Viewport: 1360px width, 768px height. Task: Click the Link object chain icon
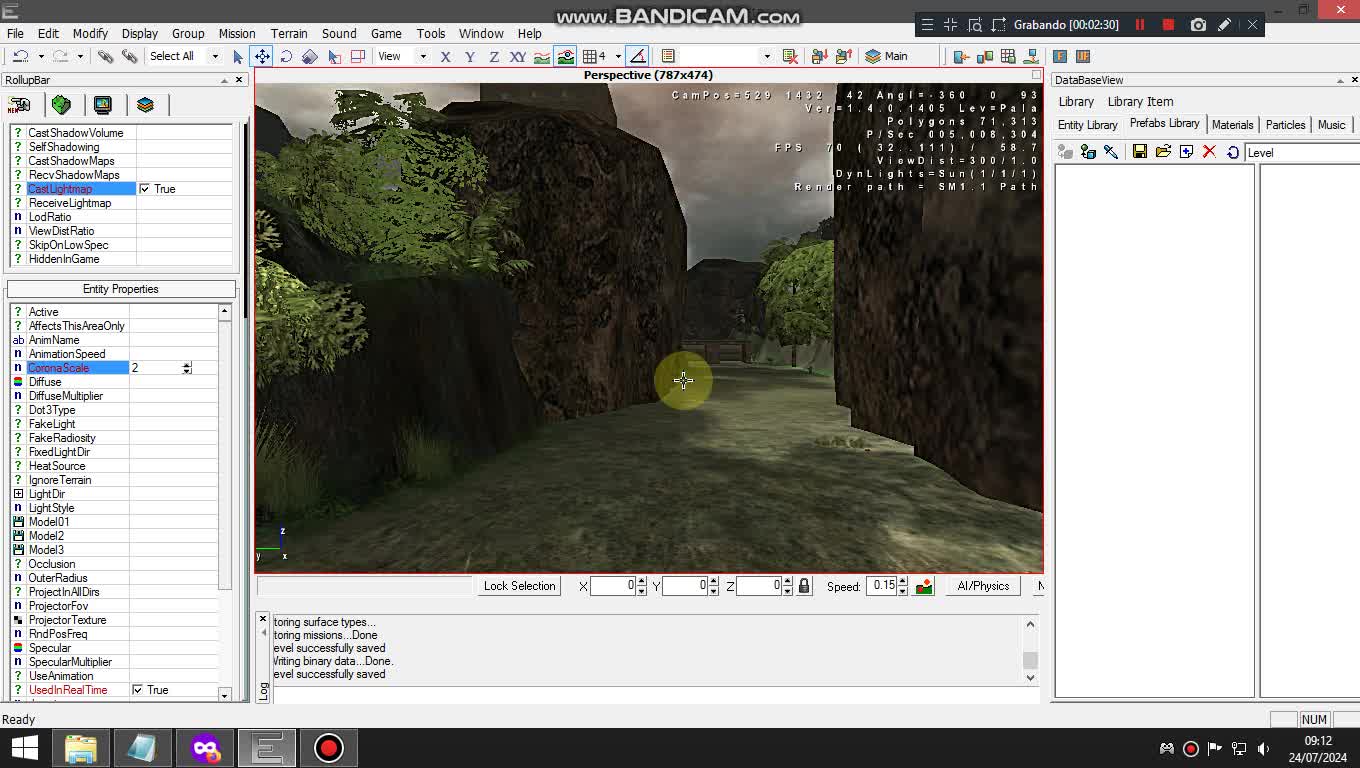[105, 56]
